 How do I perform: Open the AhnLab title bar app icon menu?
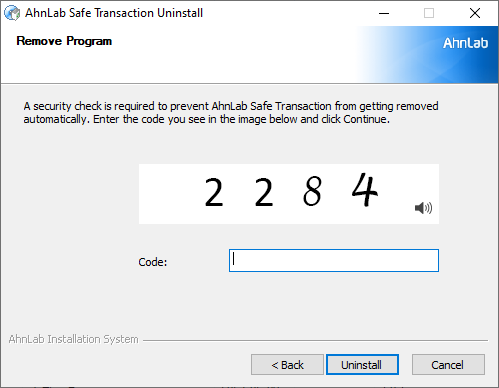(12, 13)
